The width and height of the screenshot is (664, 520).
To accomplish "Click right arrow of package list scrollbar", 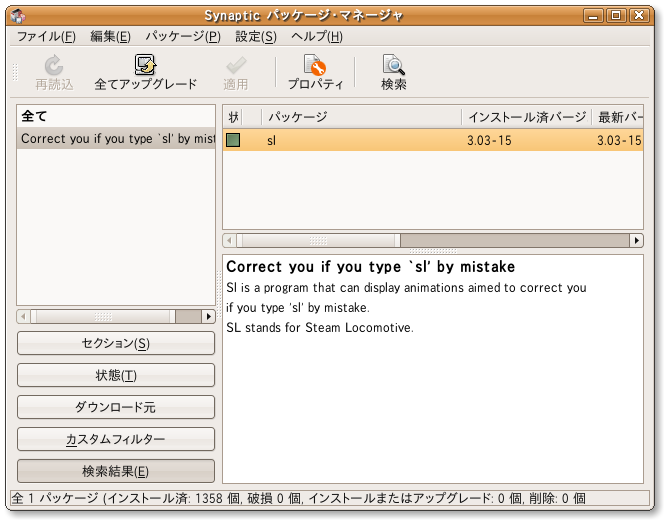I will (x=636, y=241).
